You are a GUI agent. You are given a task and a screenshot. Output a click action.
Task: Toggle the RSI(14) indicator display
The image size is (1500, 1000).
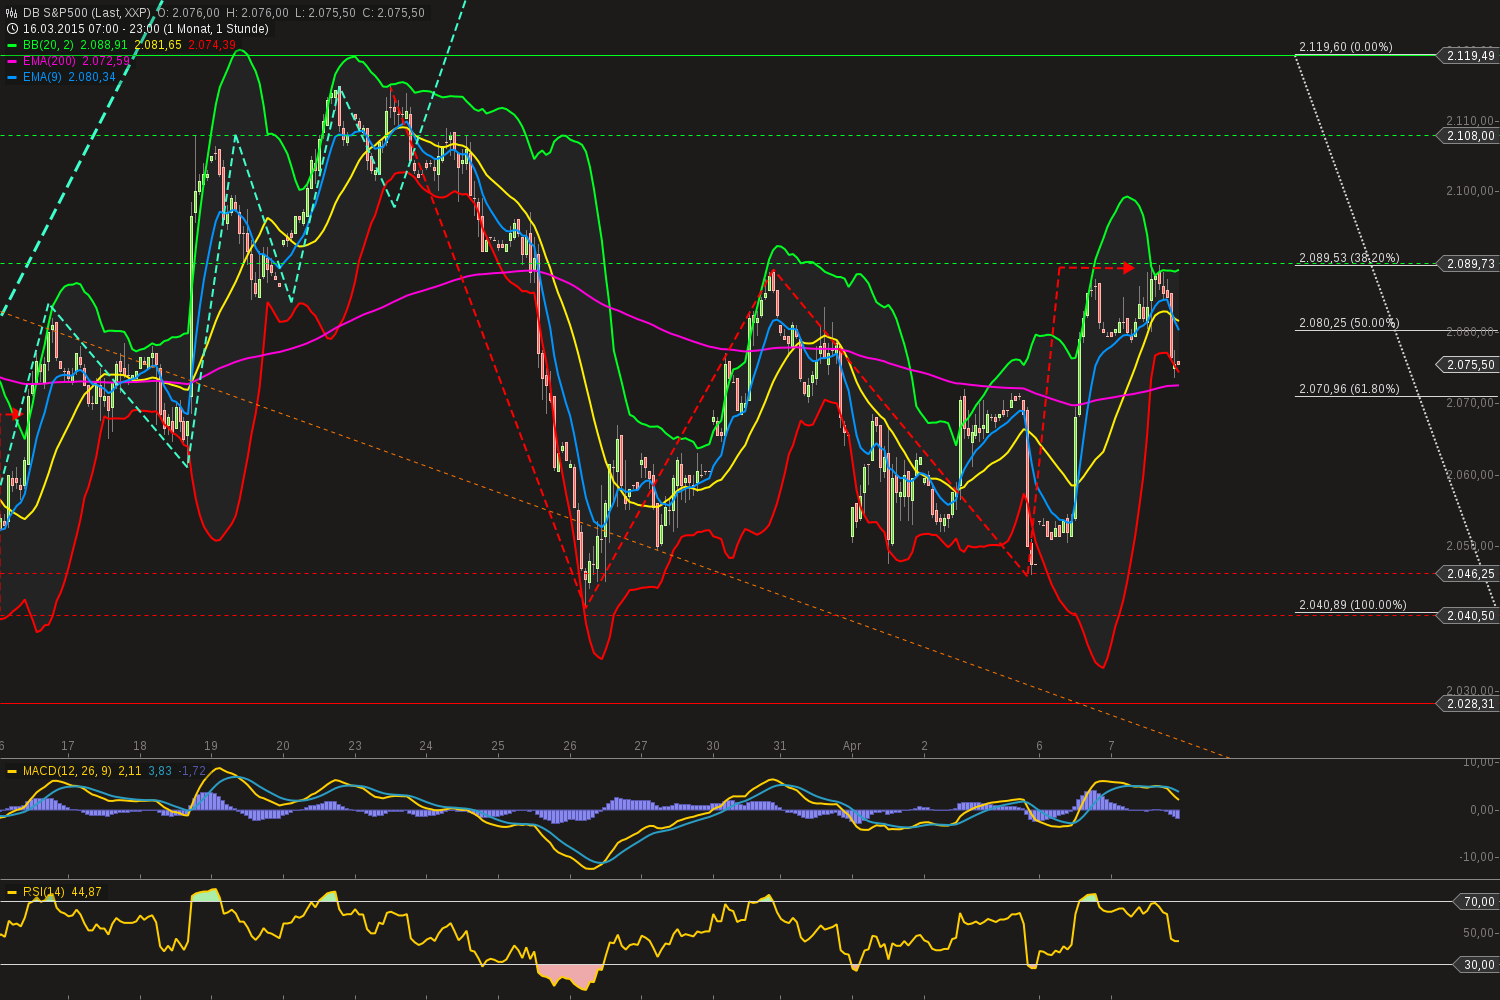(44, 890)
